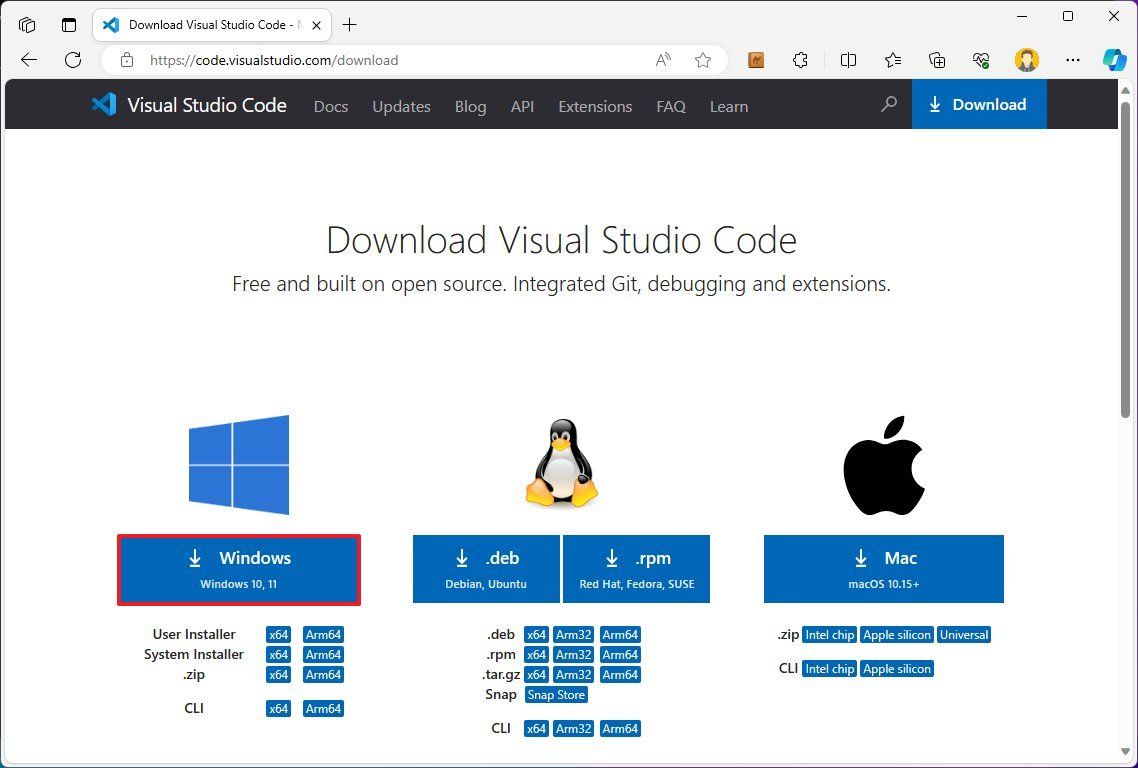Get VS Code from the Snap Store
The height and width of the screenshot is (768, 1138).
point(556,694)
